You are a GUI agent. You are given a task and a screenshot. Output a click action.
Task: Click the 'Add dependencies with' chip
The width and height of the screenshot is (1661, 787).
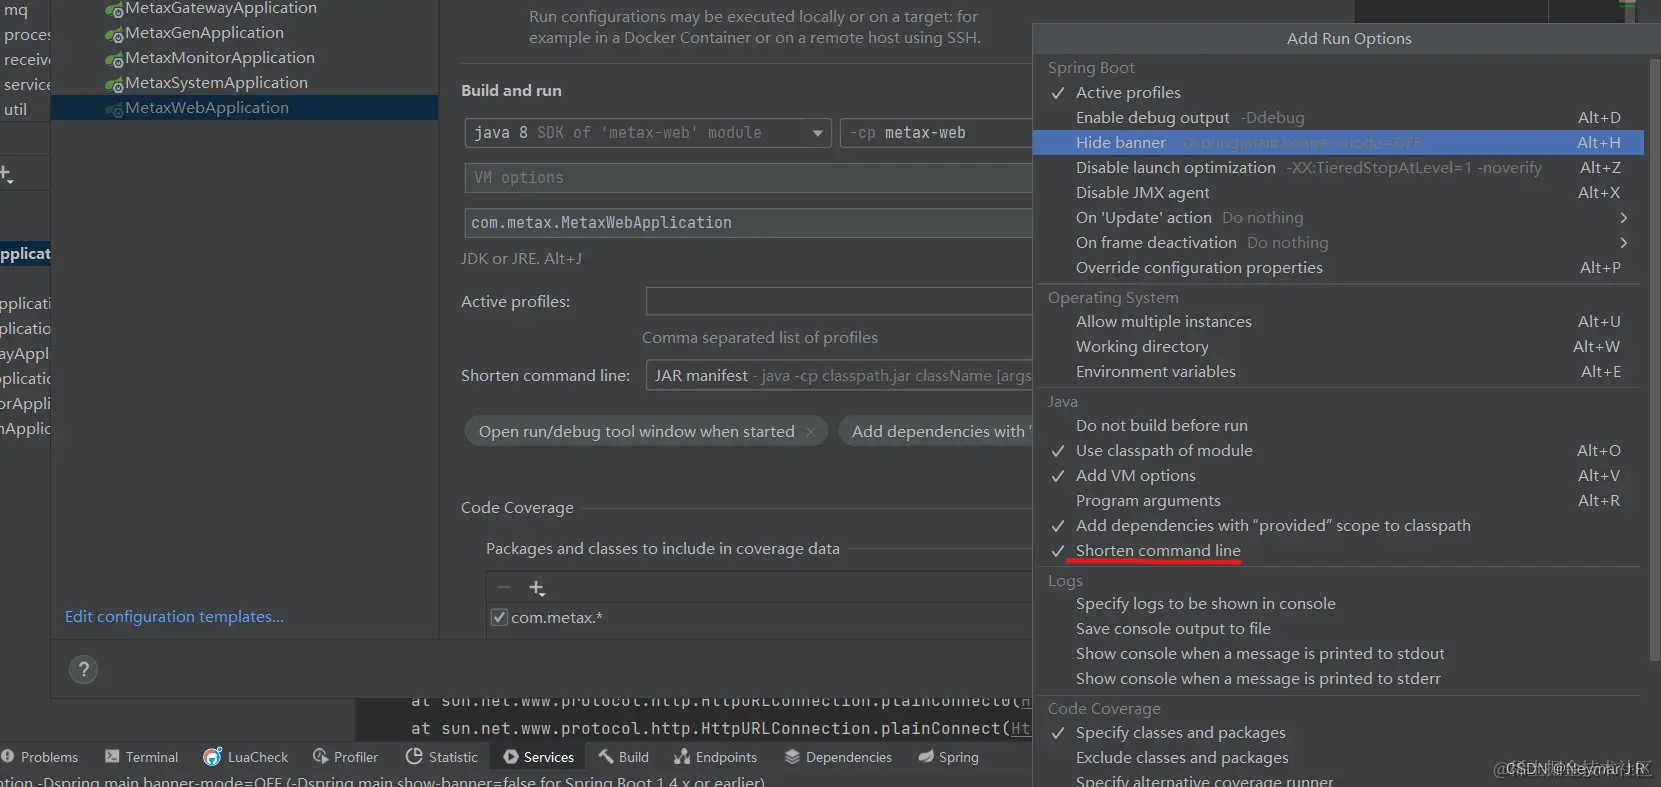coord(936,432)
